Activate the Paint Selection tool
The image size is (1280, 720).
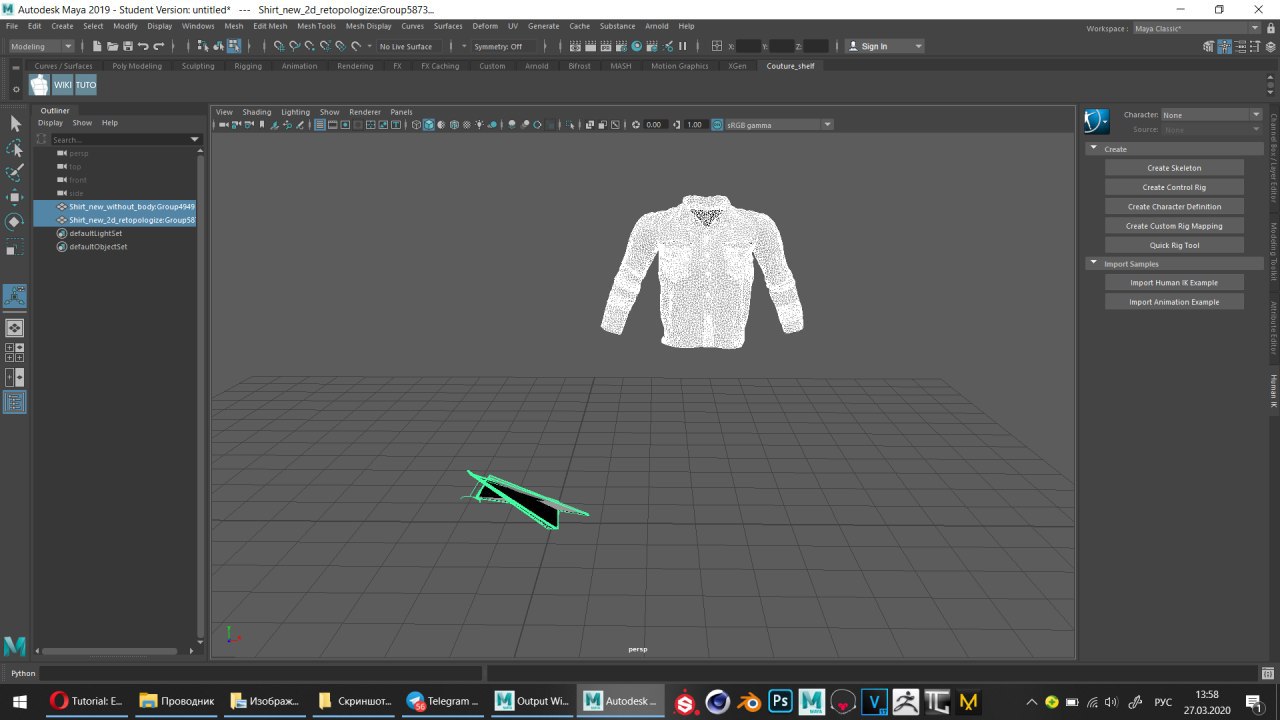click(x=15, y=173)
